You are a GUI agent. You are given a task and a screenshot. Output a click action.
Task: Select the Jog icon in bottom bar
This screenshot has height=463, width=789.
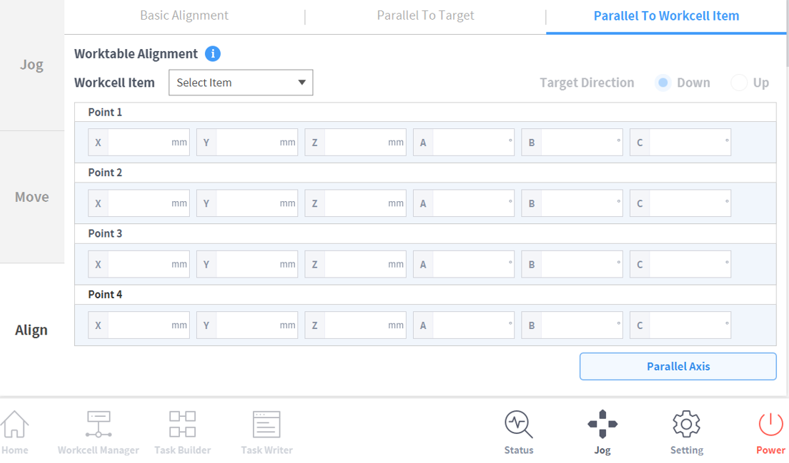602,424
